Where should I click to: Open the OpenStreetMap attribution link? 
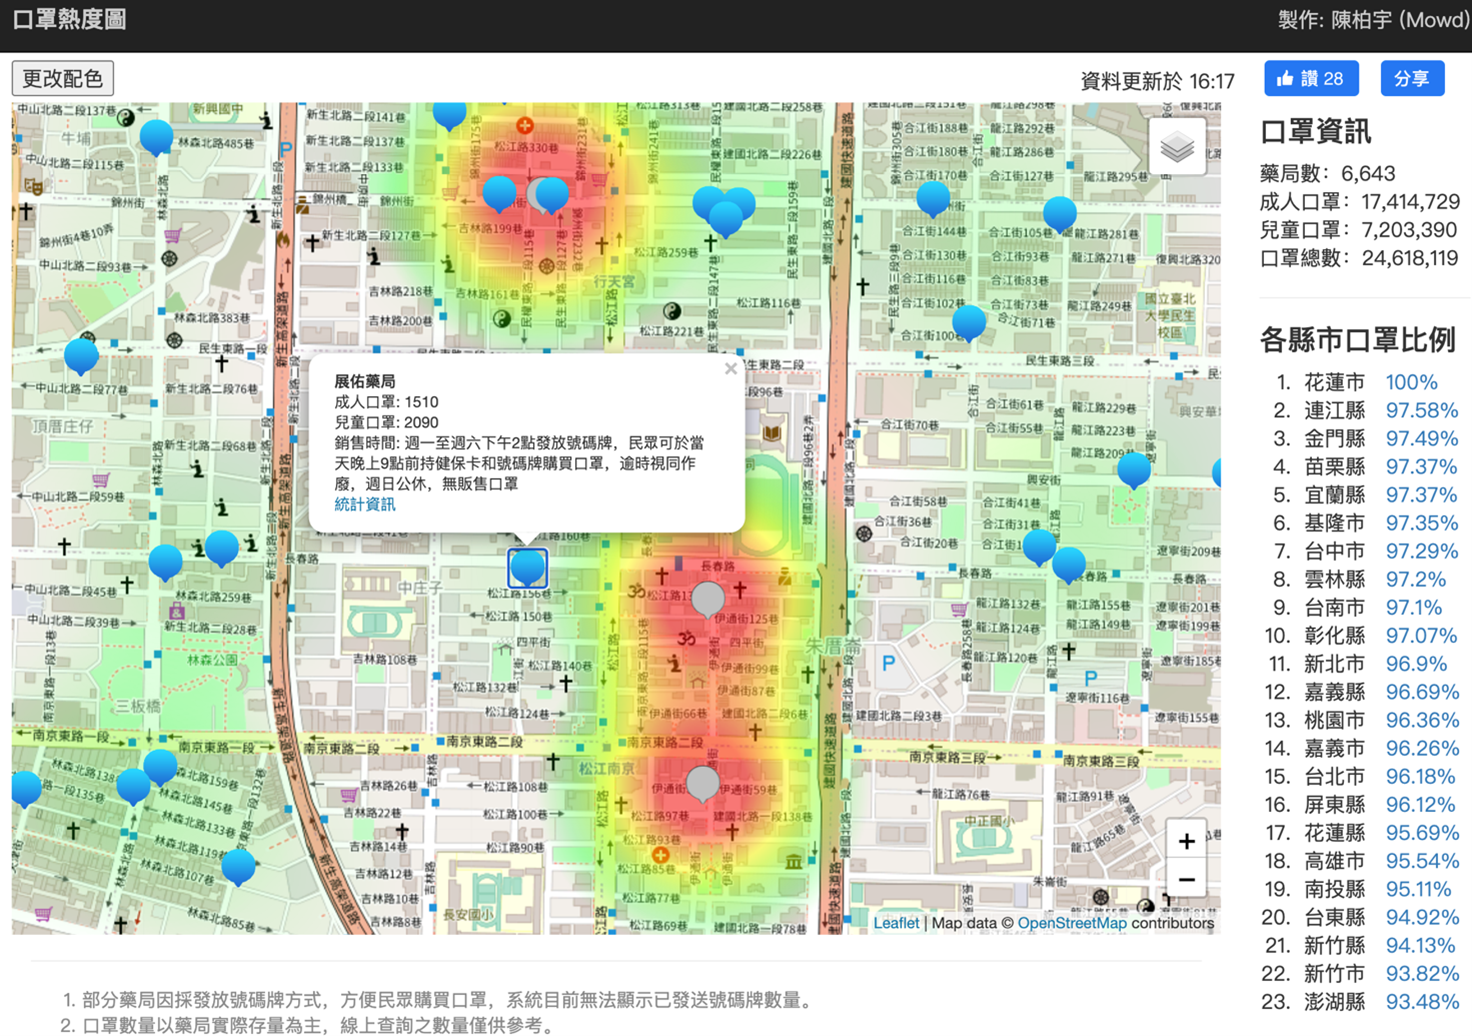1071,923
